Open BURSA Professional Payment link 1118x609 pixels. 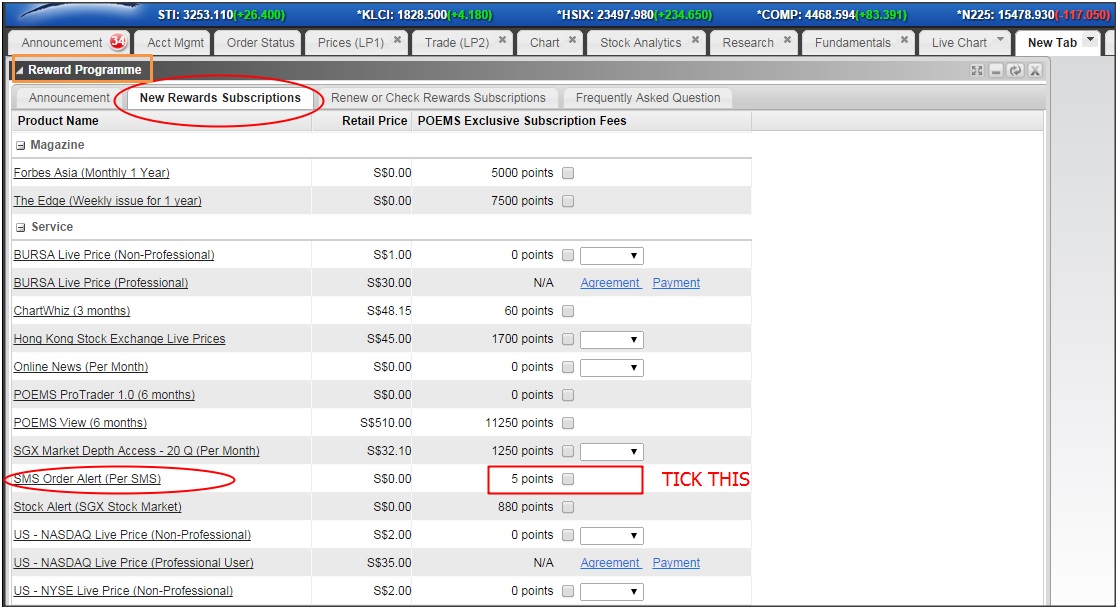[x=676, y=283]
